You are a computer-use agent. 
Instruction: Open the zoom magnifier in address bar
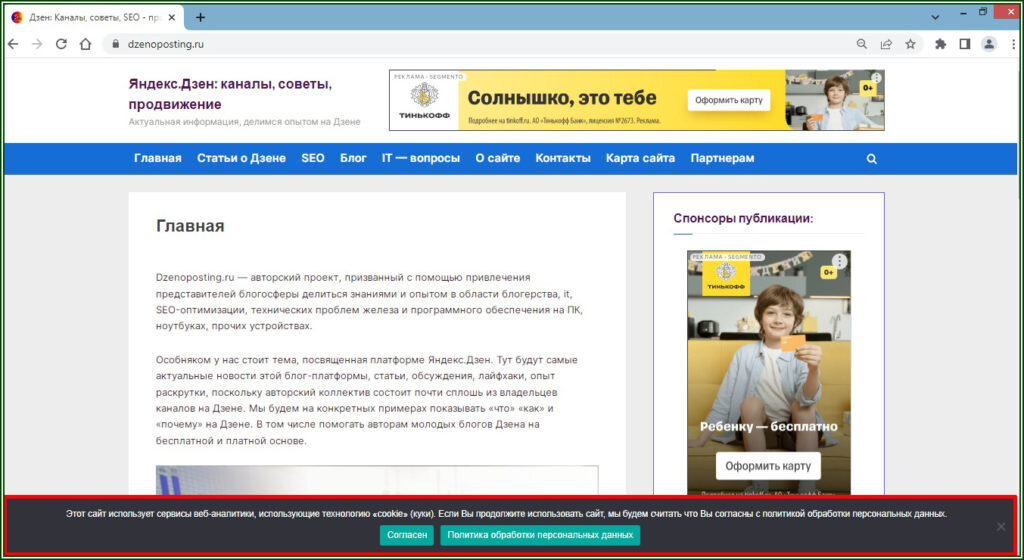click(x=862, y=44)
